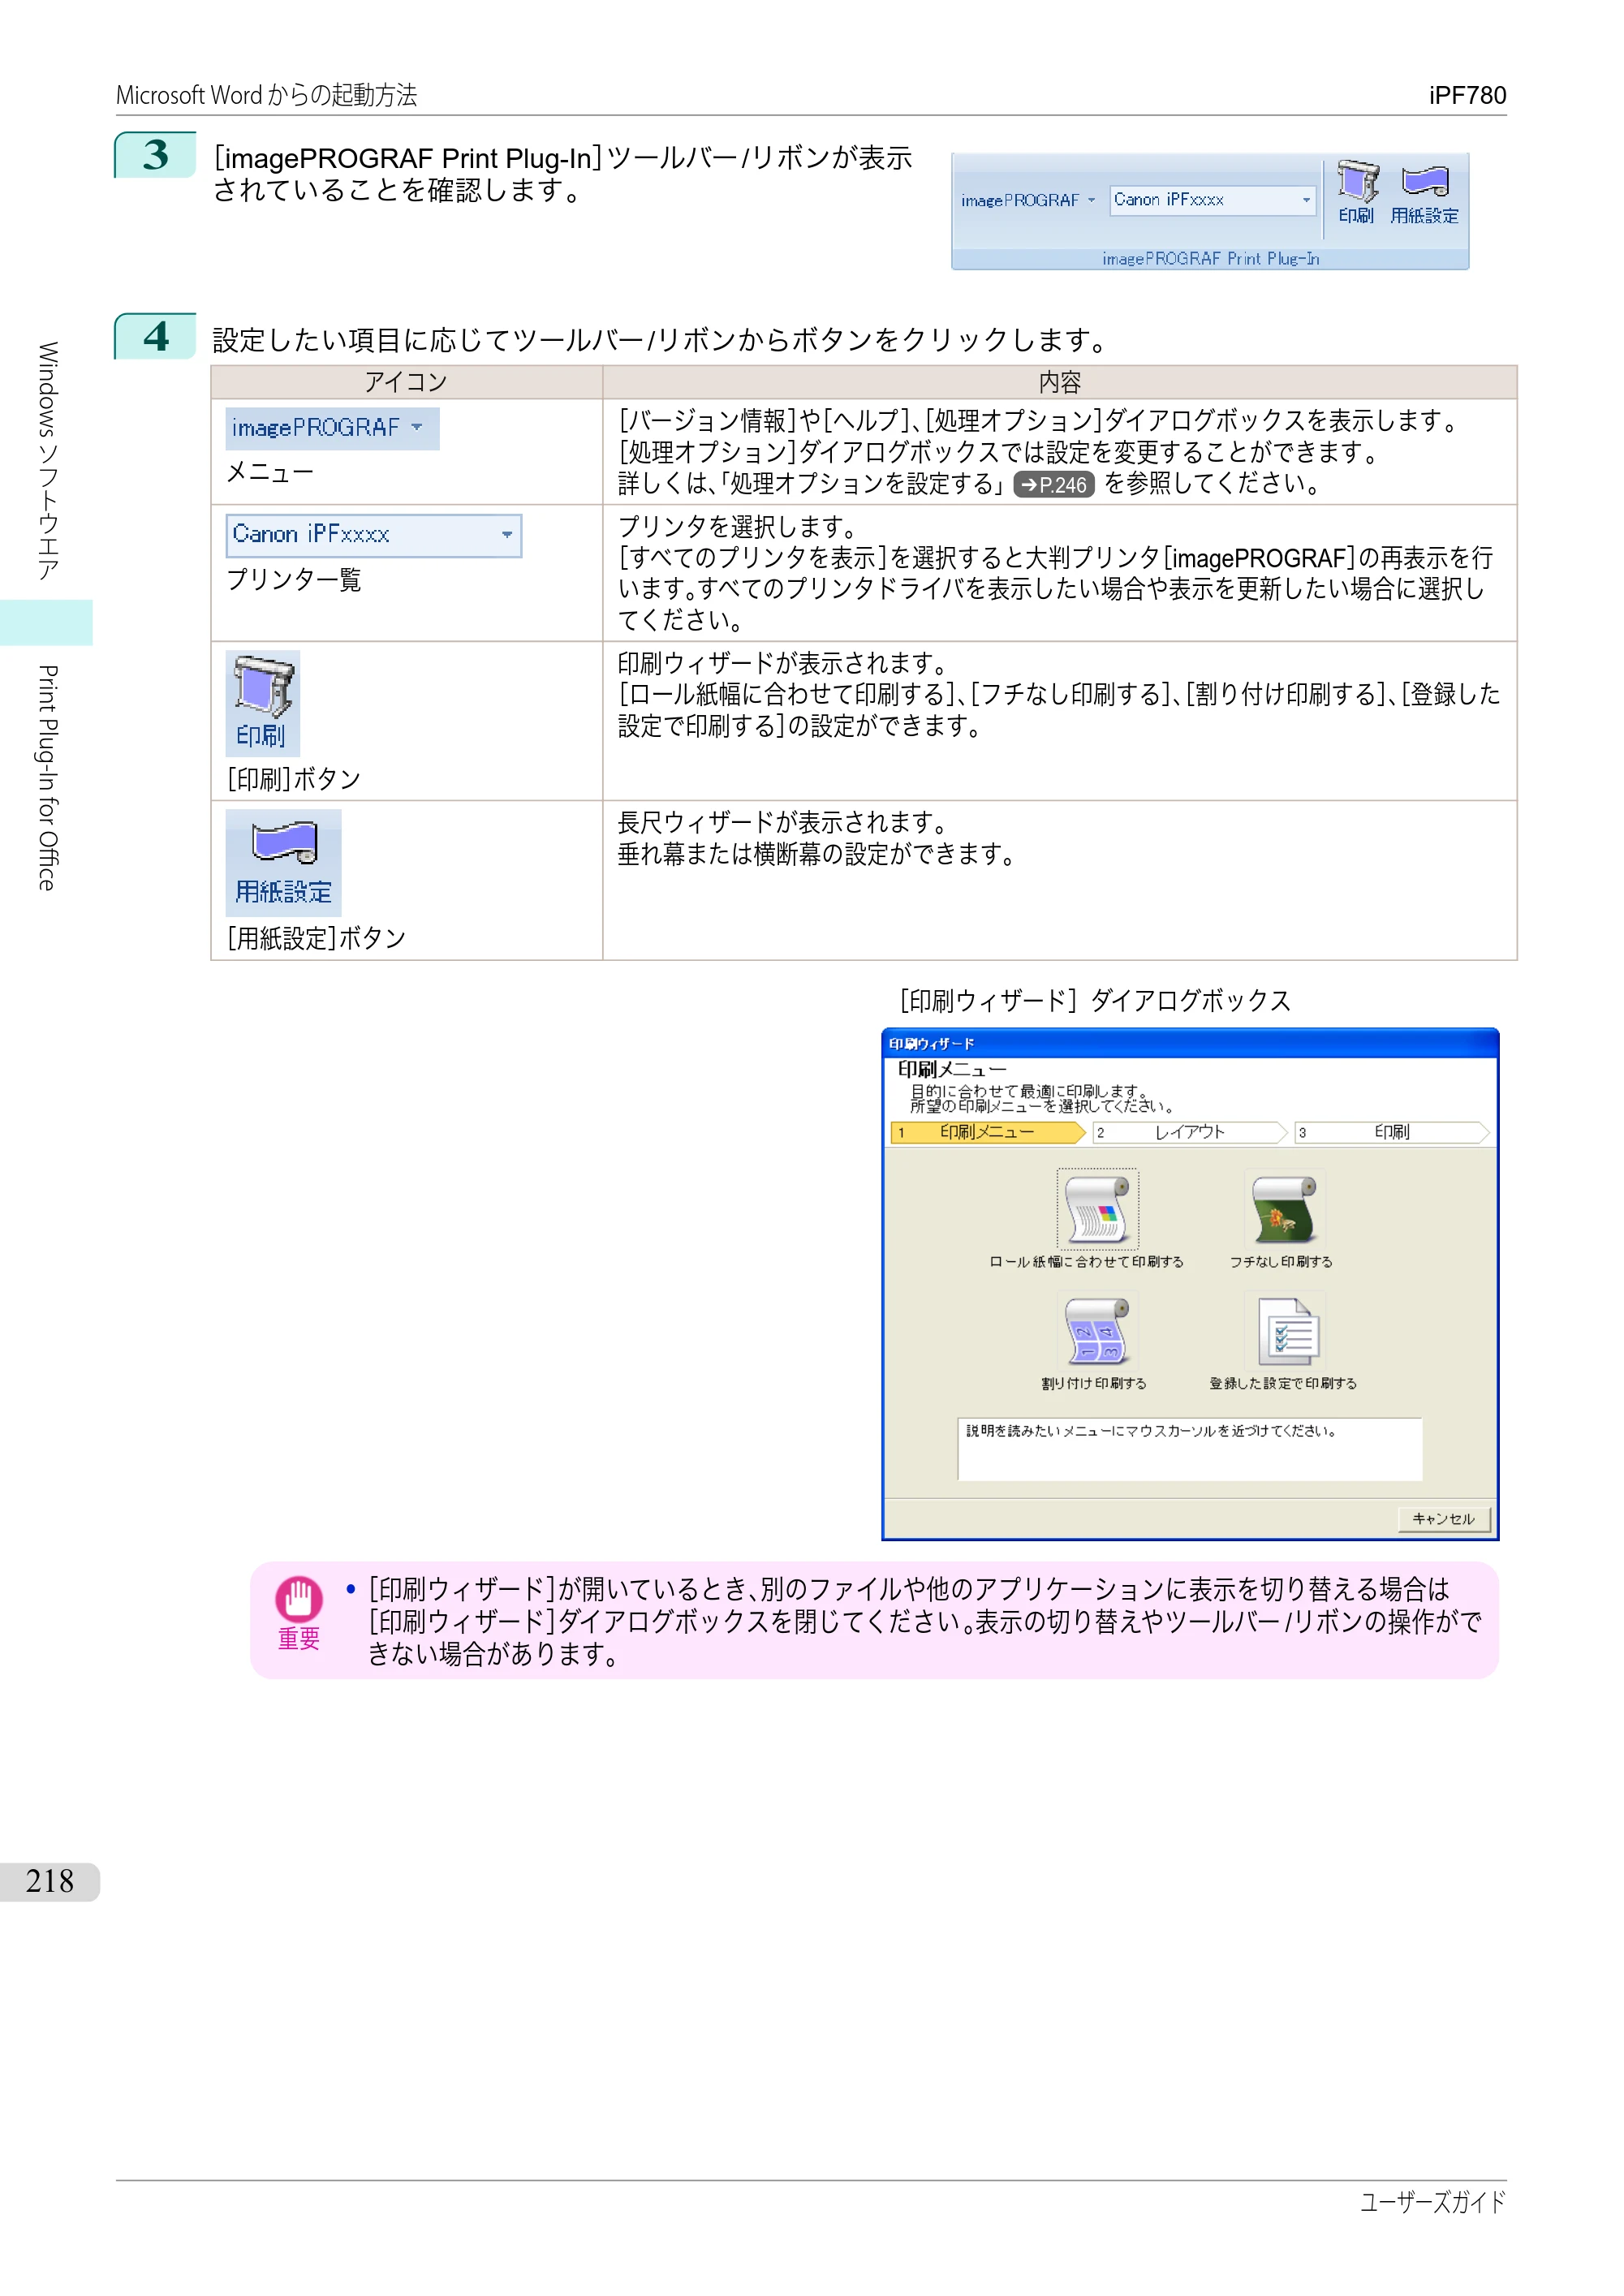1624x2296 pixels.
Task: Click the imagePROGRAF Print Plug-In group label
Action: tap(1210, 259)
